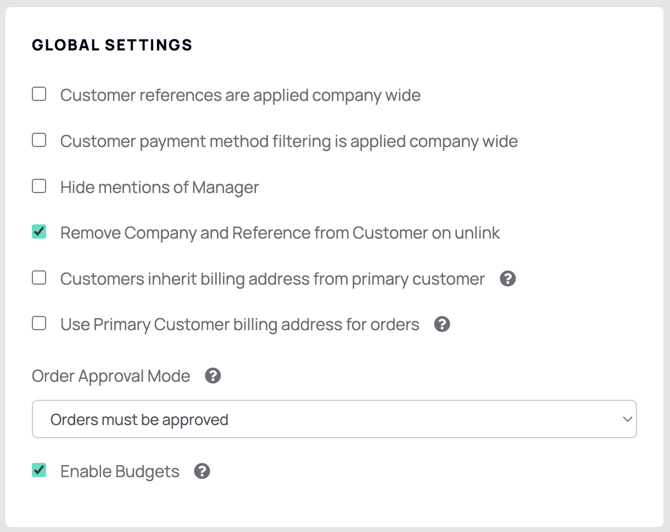The image size is (670, 532).
Task: Open help icon beside Customers inherit billing address
Action: coord(508,279)
